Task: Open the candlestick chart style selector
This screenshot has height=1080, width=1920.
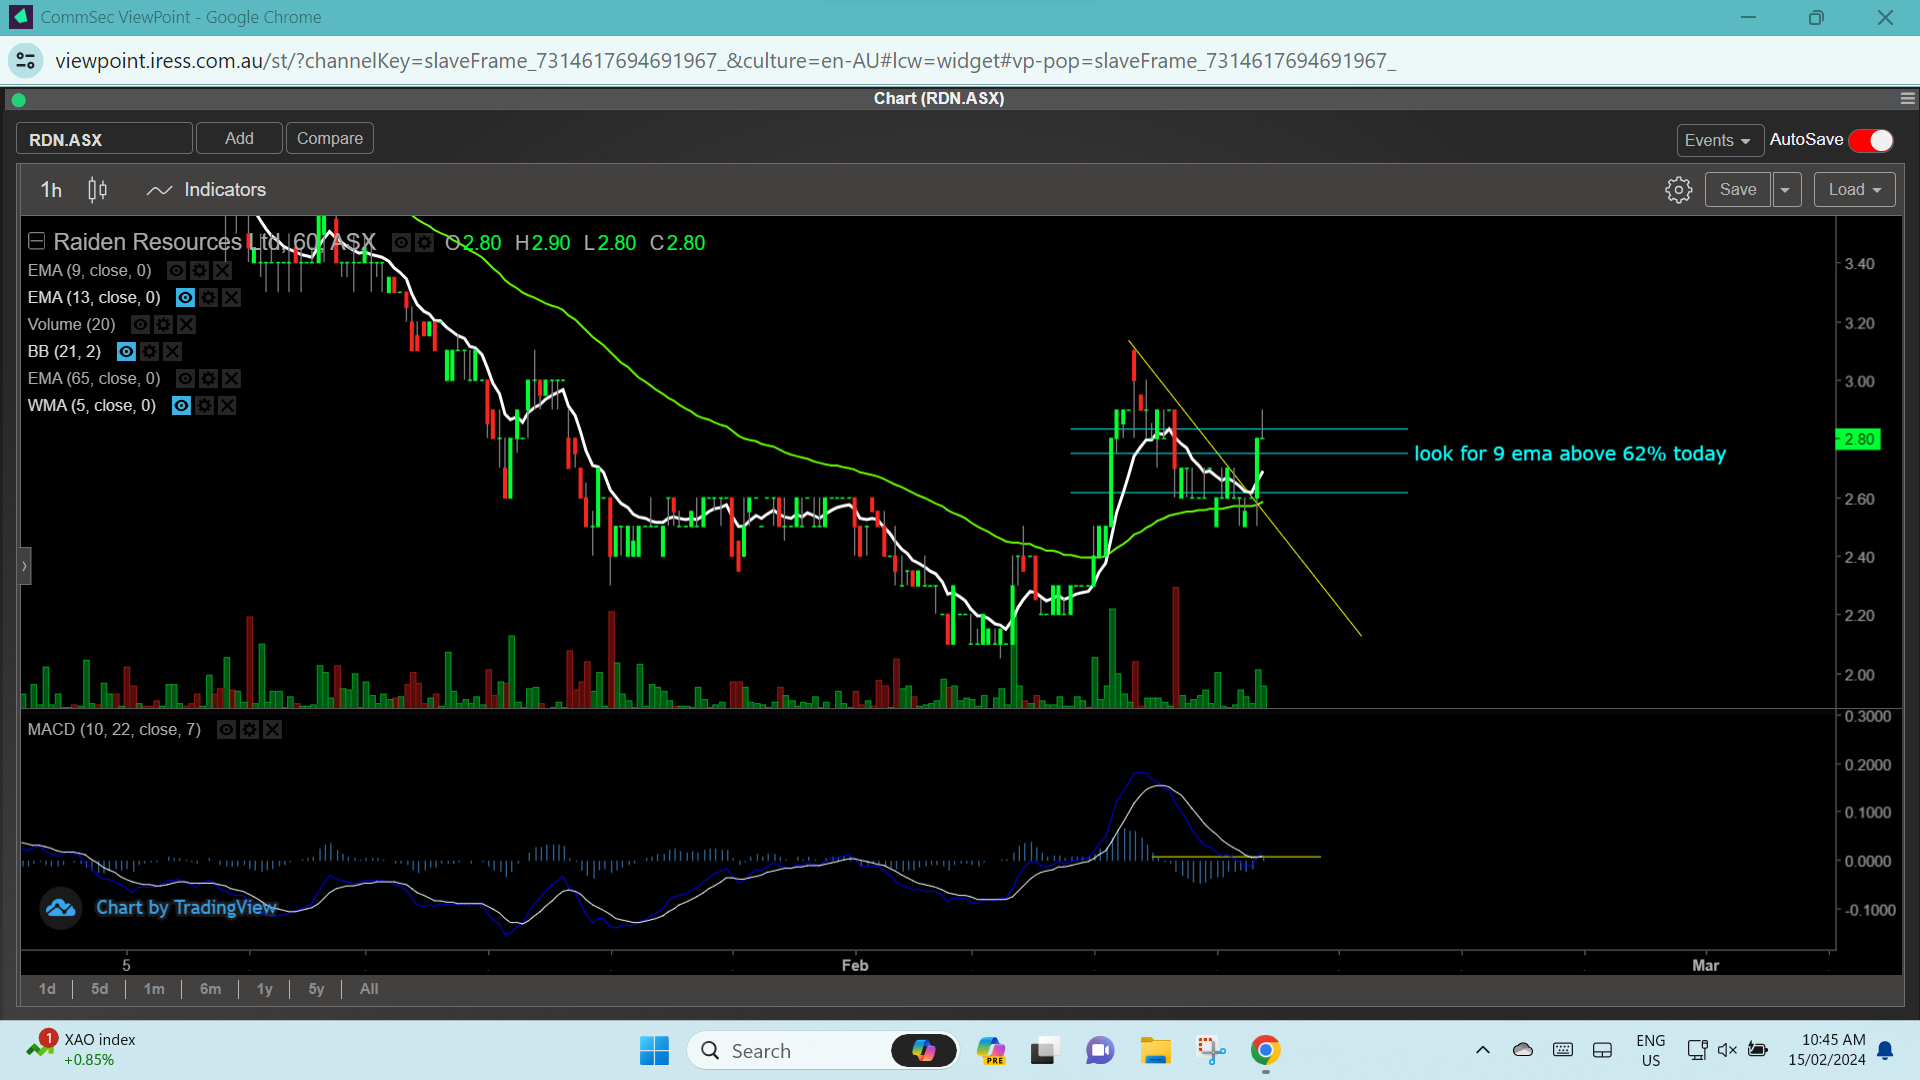Action: [97, 190]
